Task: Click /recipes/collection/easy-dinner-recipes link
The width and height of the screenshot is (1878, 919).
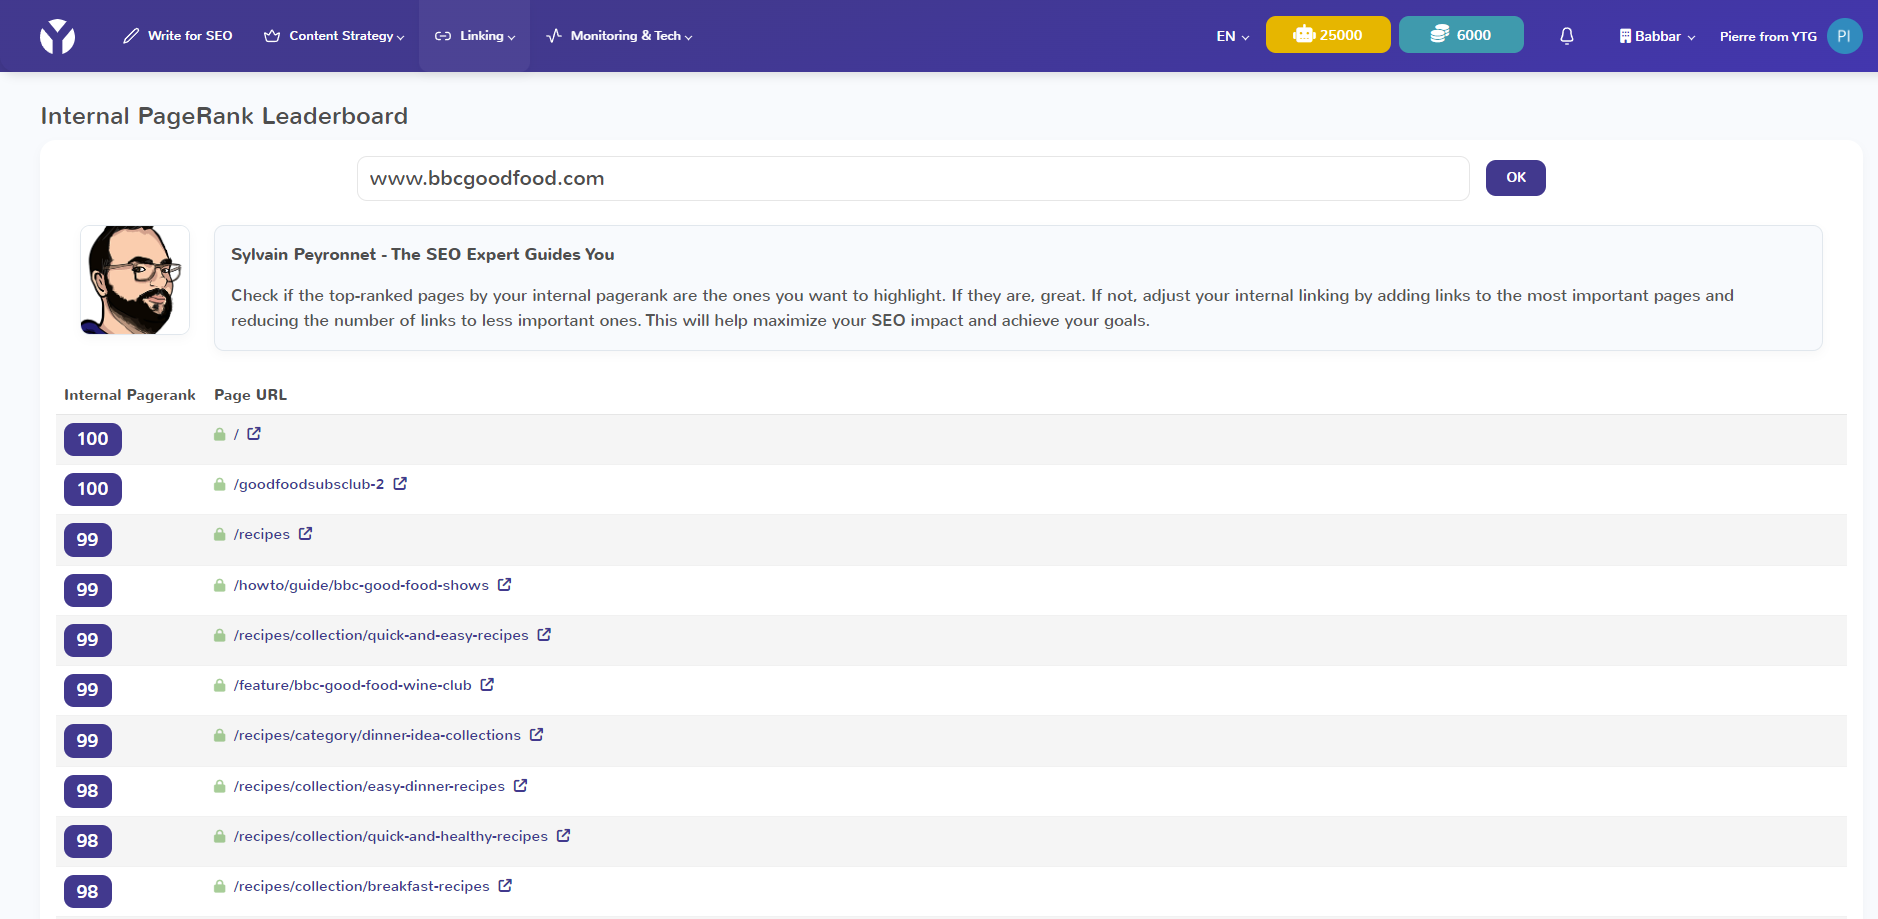Action: [369, 786]
